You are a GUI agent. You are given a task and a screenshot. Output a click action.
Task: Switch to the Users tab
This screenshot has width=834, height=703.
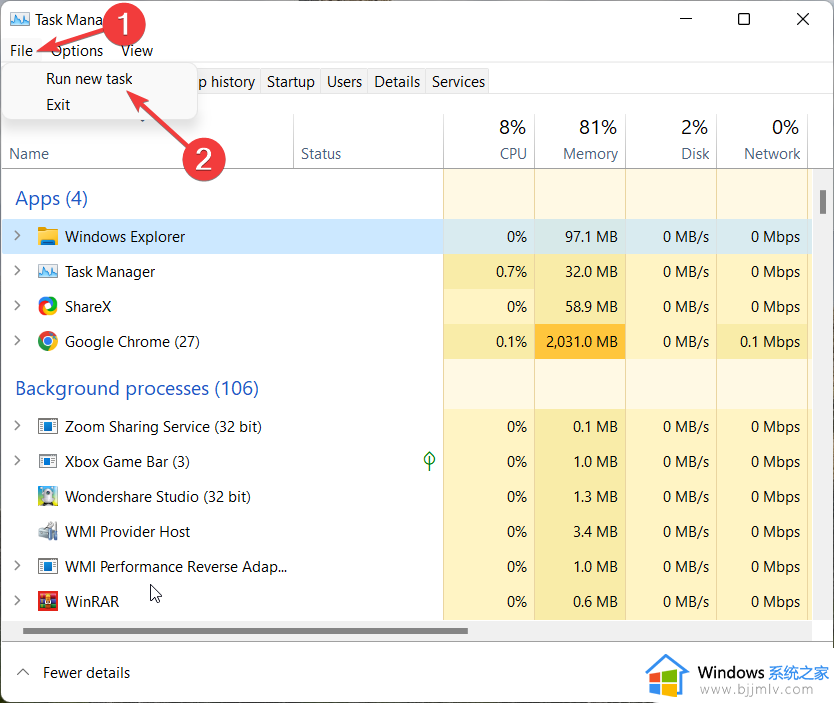pos(344,82)
